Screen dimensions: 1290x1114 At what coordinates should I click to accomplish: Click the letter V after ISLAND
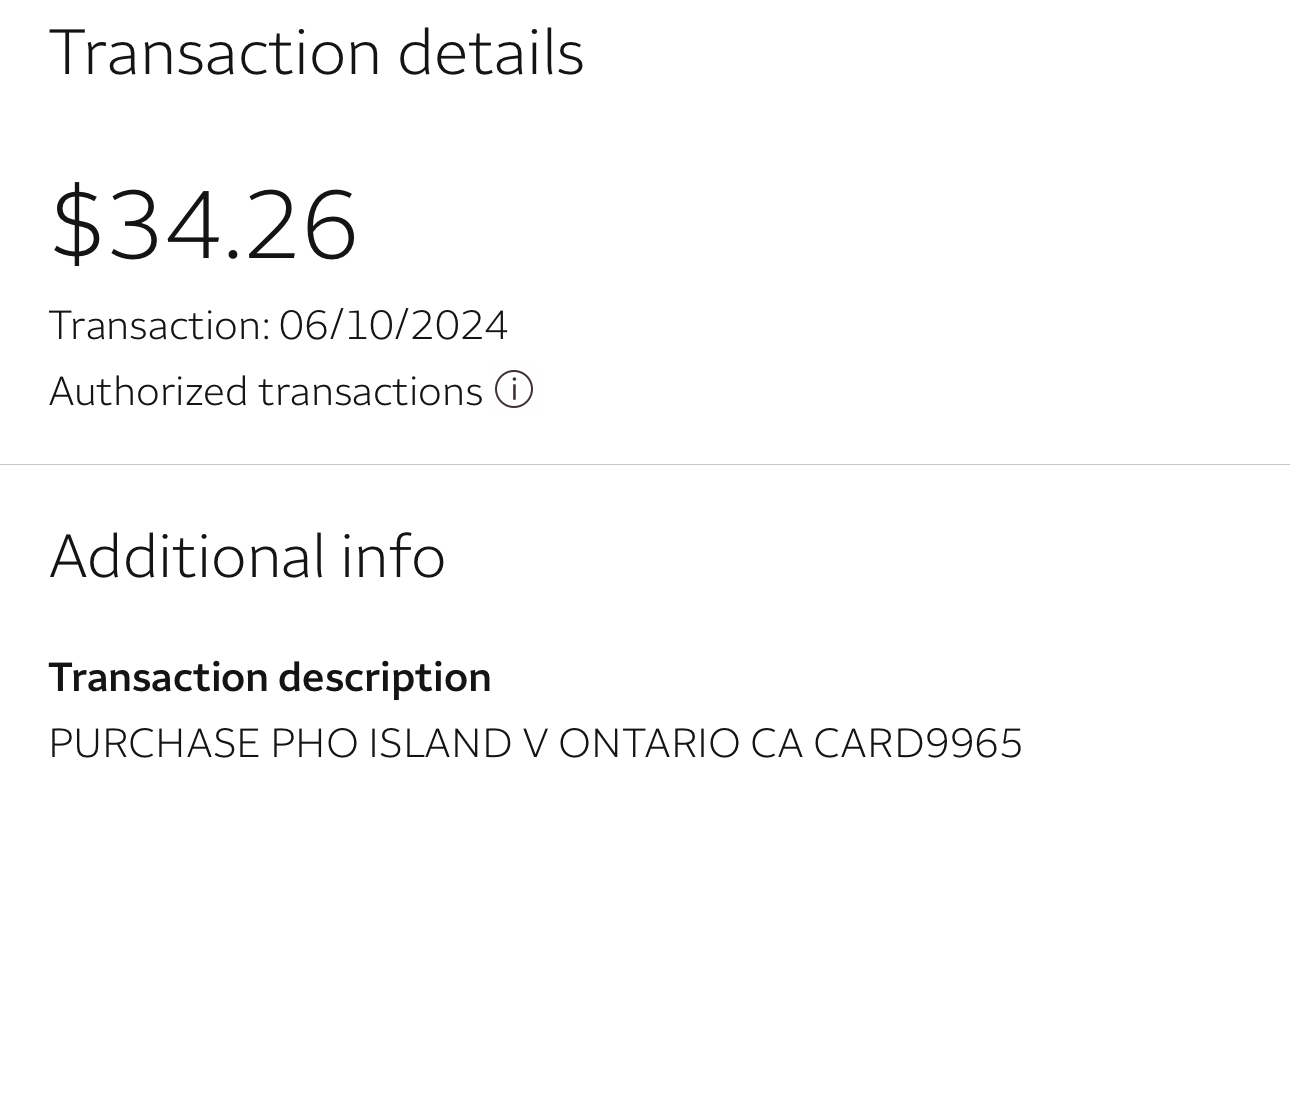(x=535, y=743)
